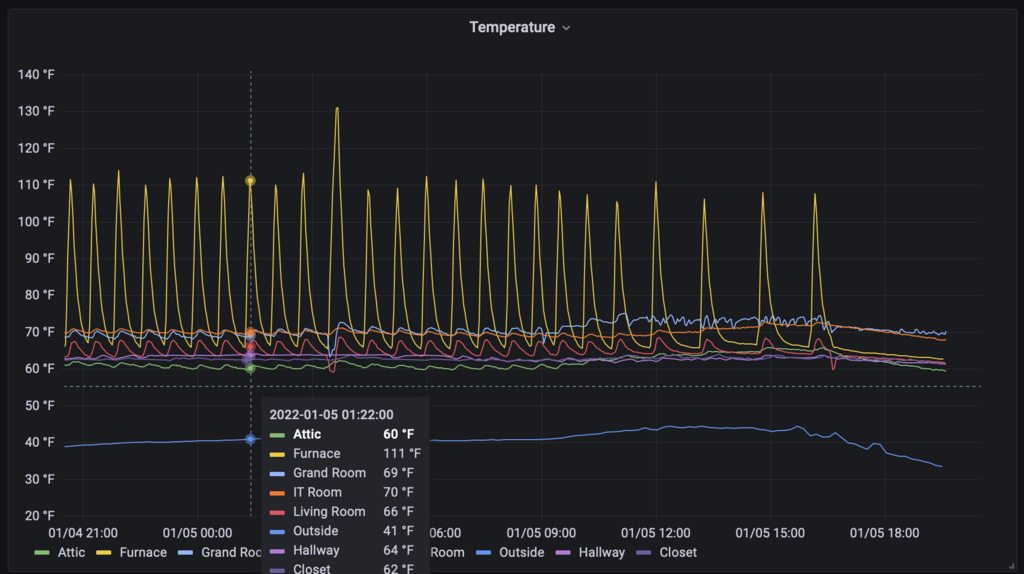
Task: Click the green Attic hover point on the crosshair
Action: click(x=250, y=368)
